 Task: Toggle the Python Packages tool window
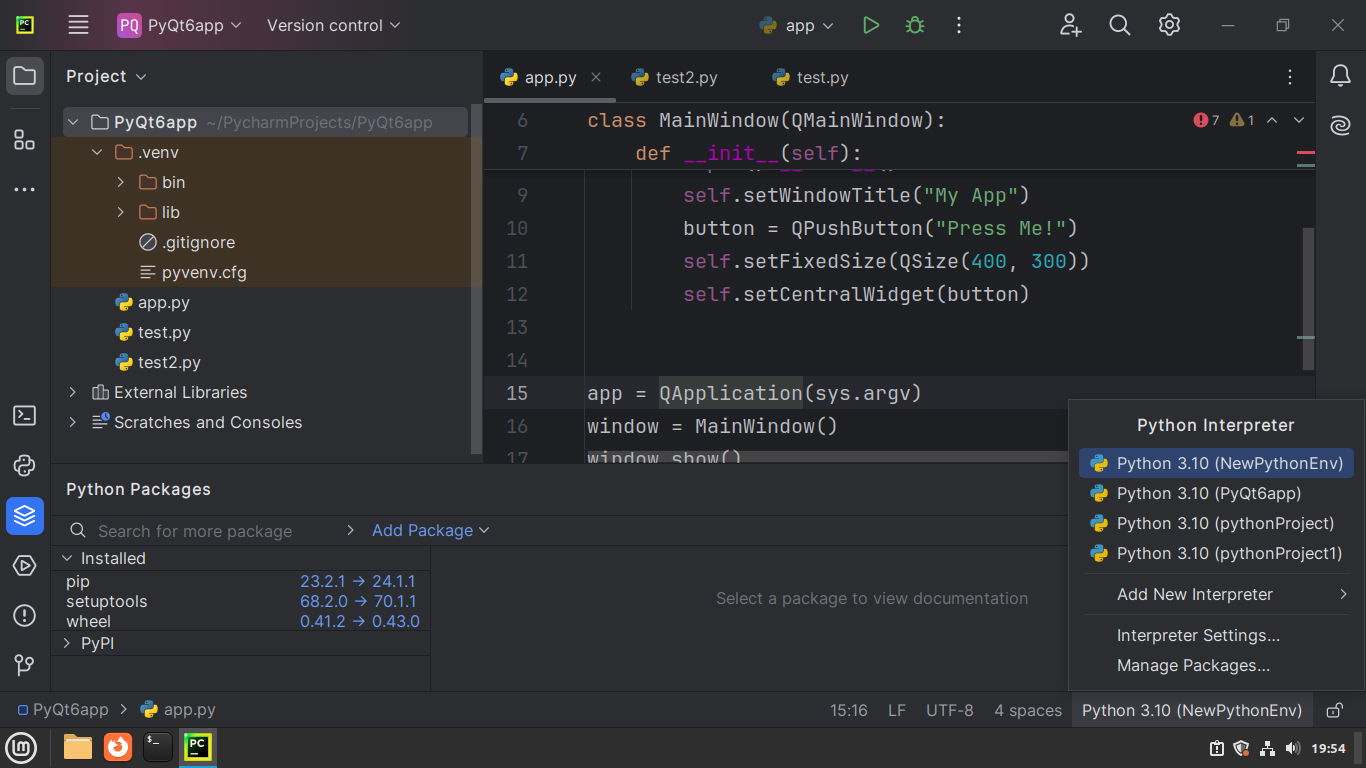tap(25, 516)
